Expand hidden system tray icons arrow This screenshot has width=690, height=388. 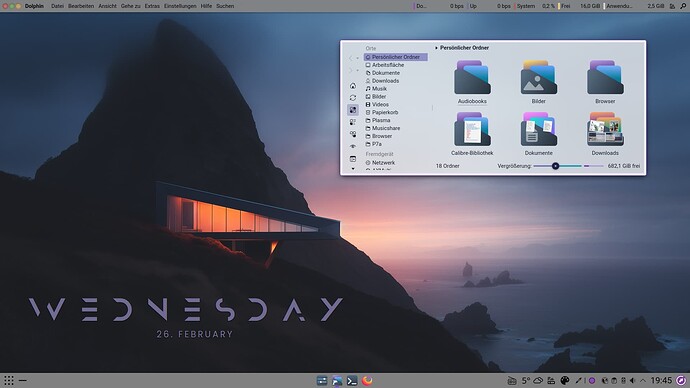click(643, 381)
